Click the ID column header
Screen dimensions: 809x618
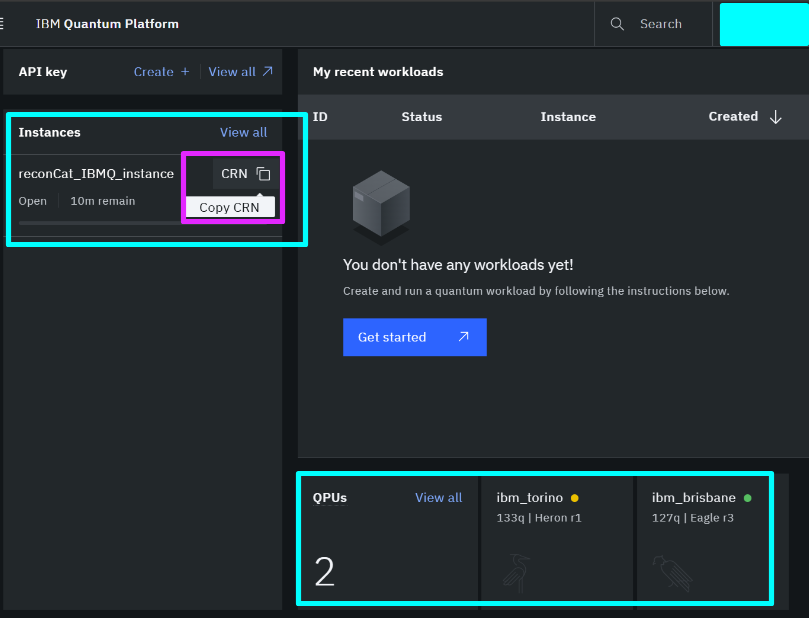point(320,117)
